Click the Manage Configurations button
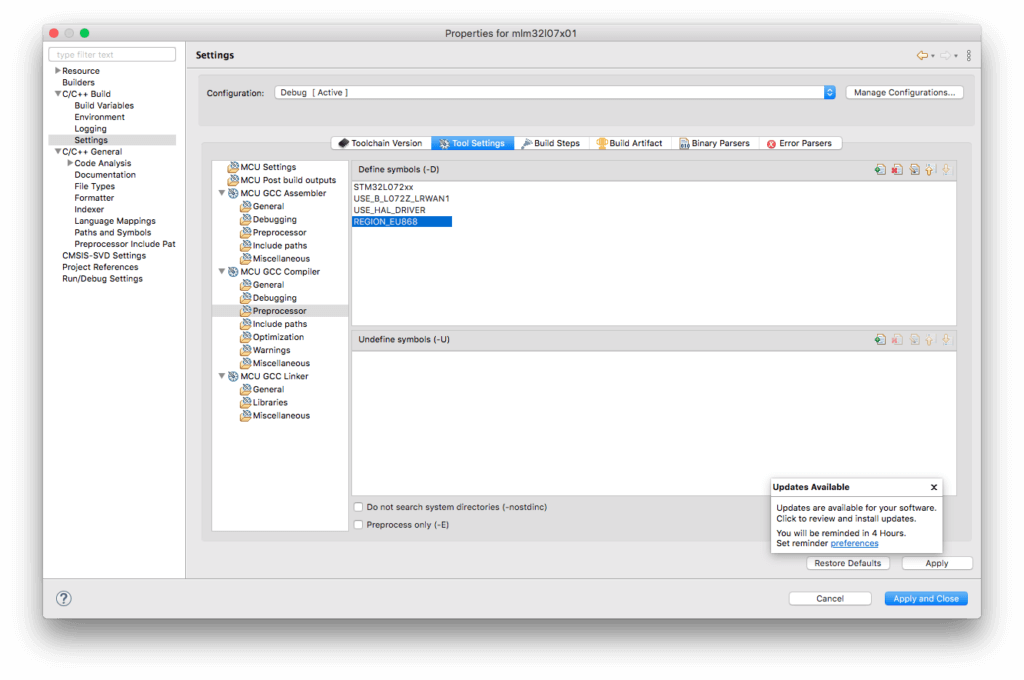The image size is (1024, 680). pyautogui.click(x=904, y=91)
